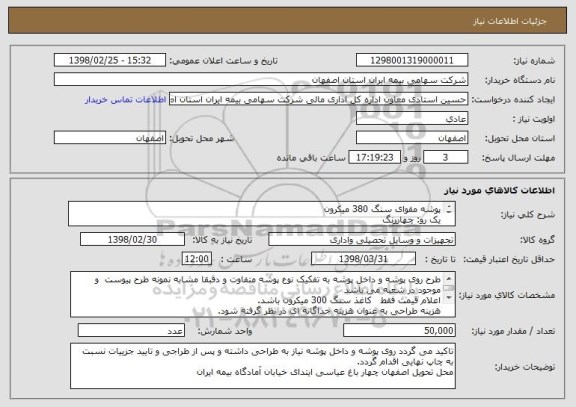Click the need date field 1398/02/30
This screenshot has height=407, width=576.
(x=132, y=240)
